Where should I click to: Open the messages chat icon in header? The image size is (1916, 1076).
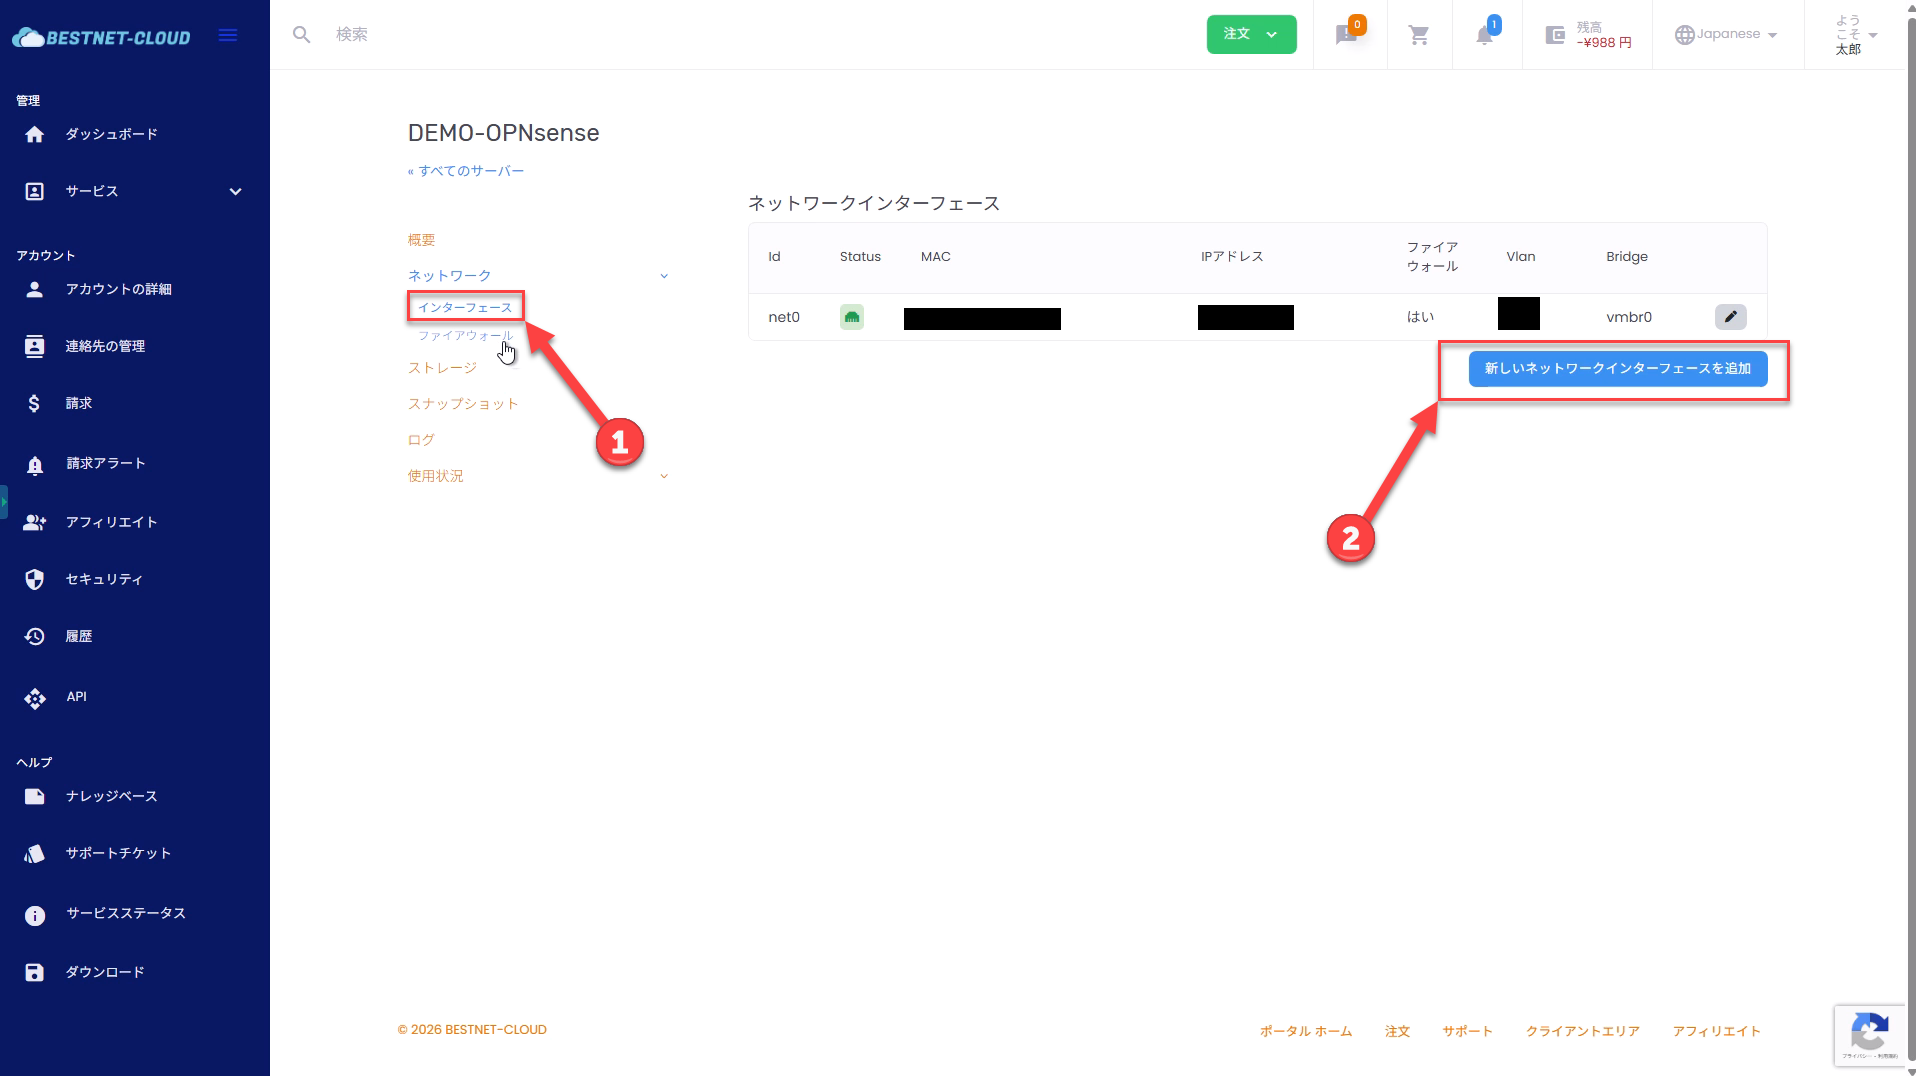[1346, 35]
